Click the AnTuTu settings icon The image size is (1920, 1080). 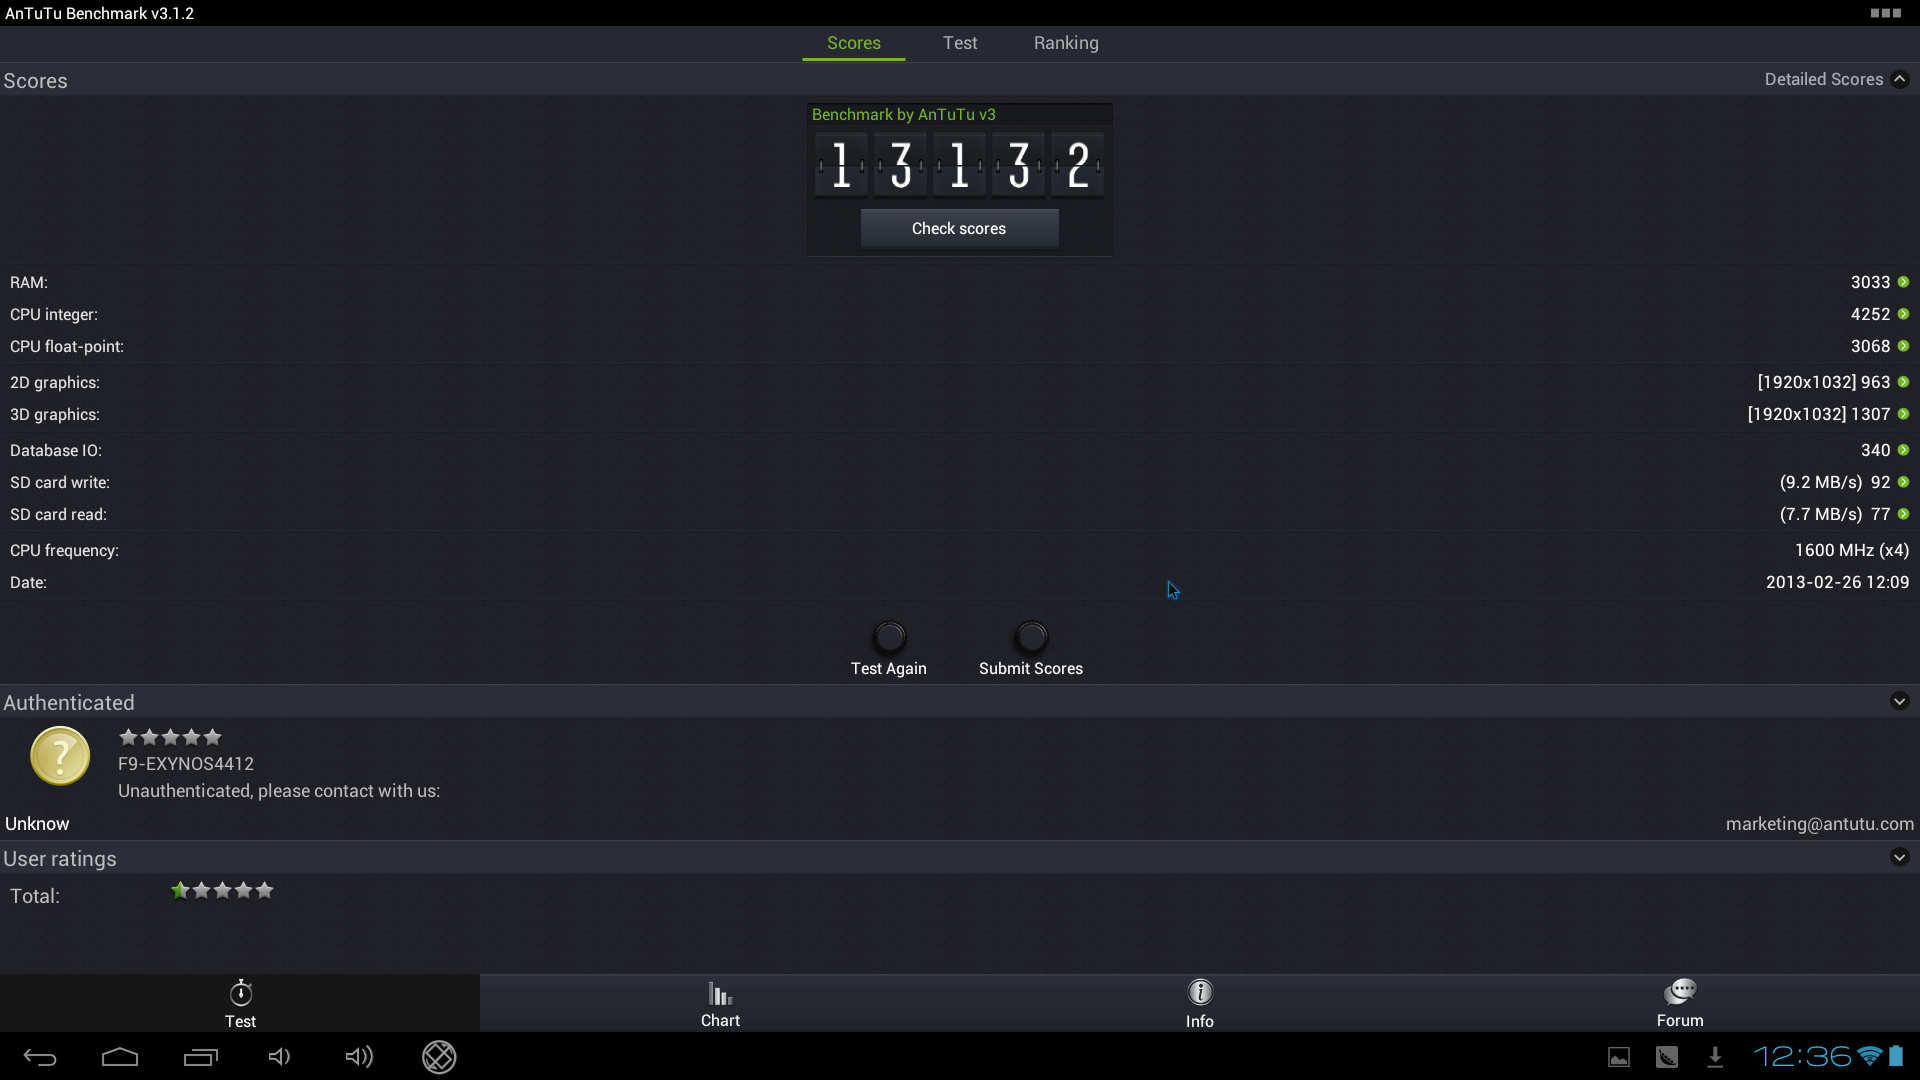1886,13
